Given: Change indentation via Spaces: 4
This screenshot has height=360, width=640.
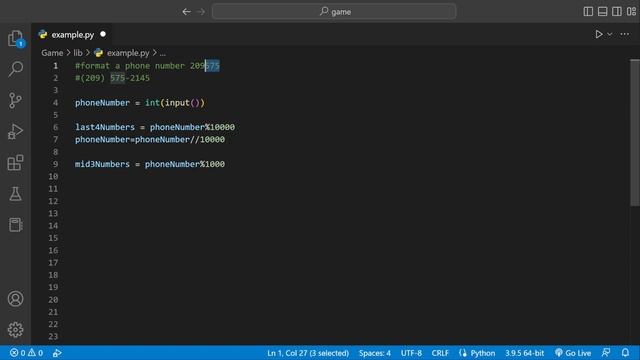Looking at the screenshot, I should 375,353.
